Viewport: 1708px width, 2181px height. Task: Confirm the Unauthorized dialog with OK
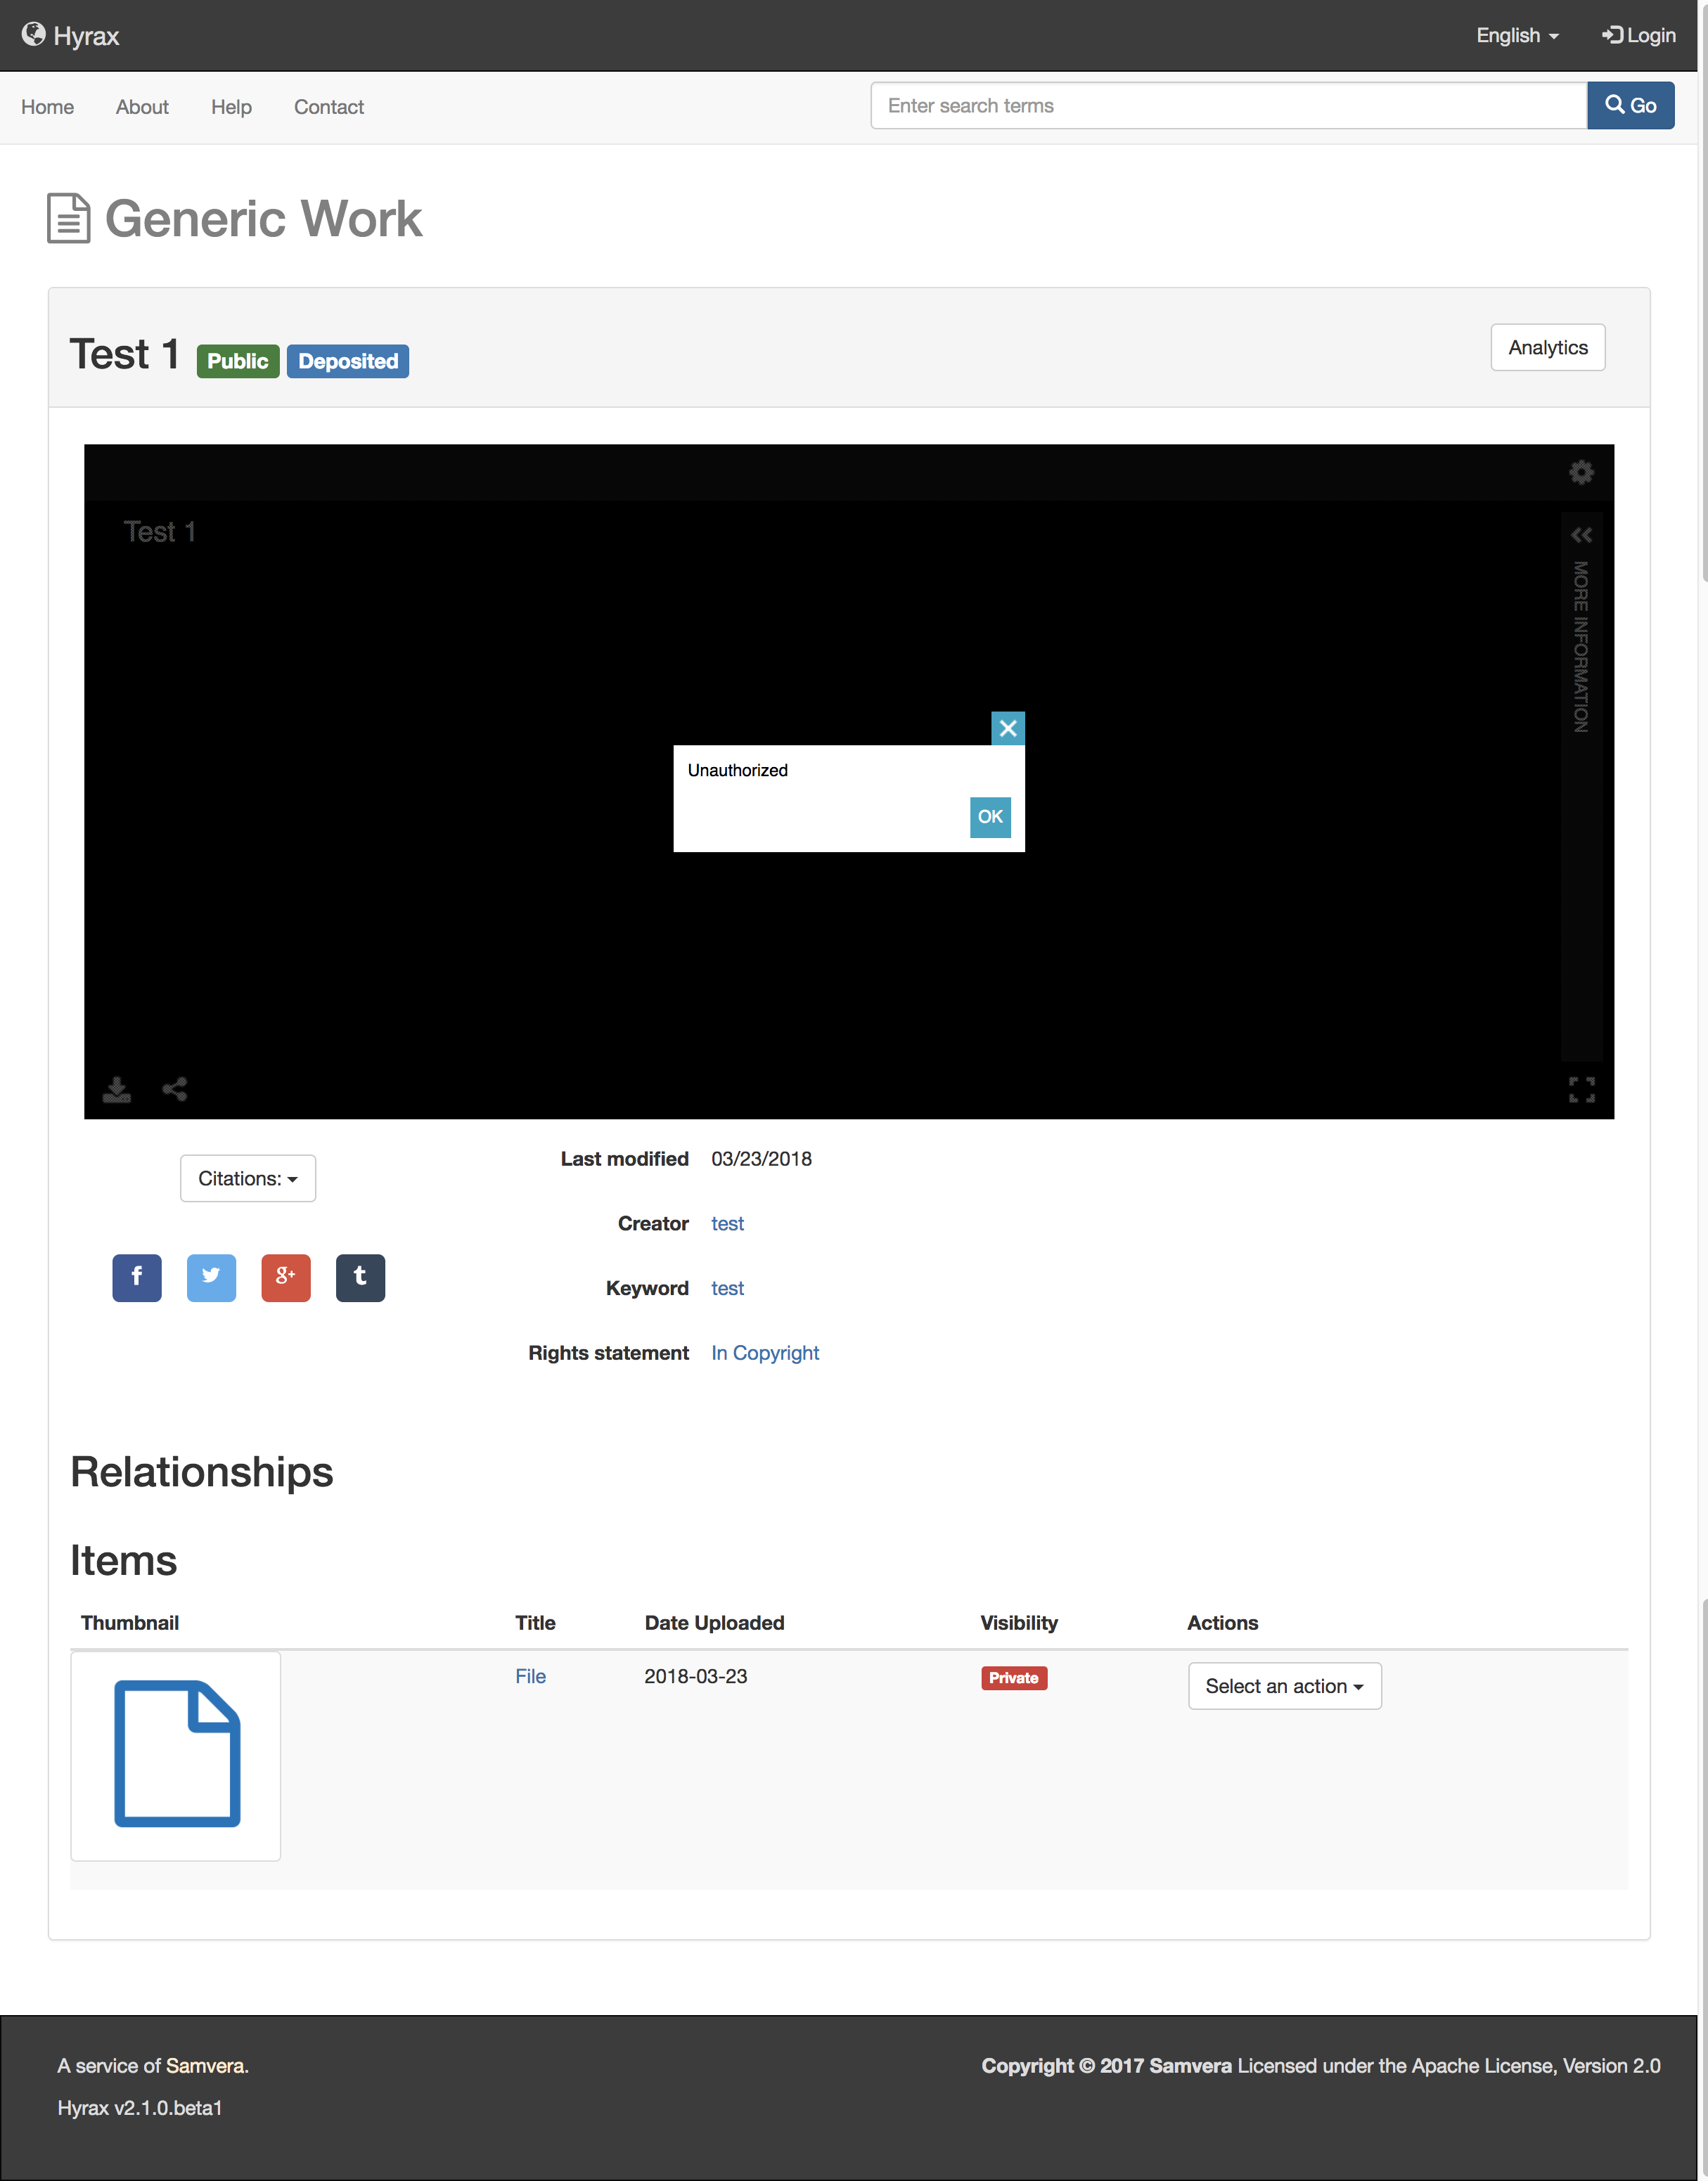click(990, 817)
